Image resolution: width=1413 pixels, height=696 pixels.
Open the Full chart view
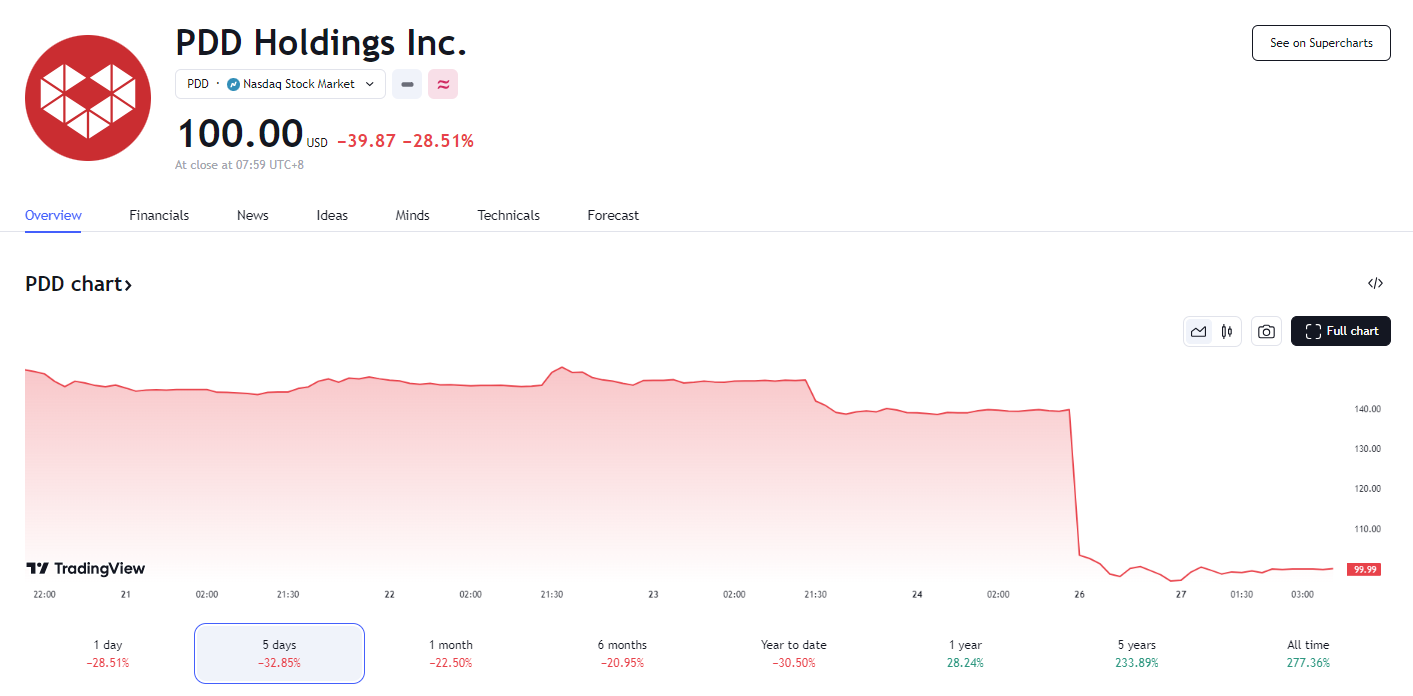click(1340, 331)
